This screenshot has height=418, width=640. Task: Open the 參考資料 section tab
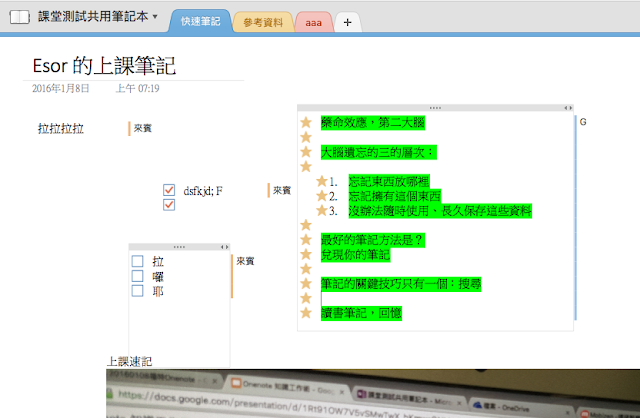[263, 22]
